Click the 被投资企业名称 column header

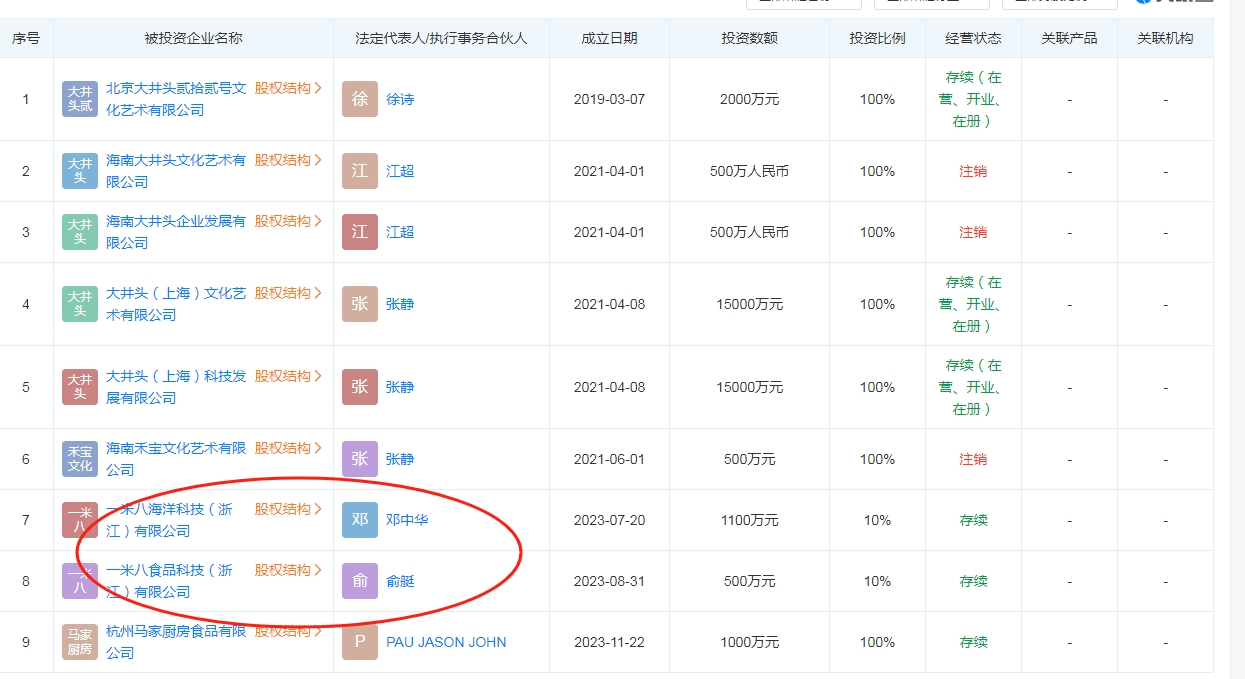[x=194, y=38]
